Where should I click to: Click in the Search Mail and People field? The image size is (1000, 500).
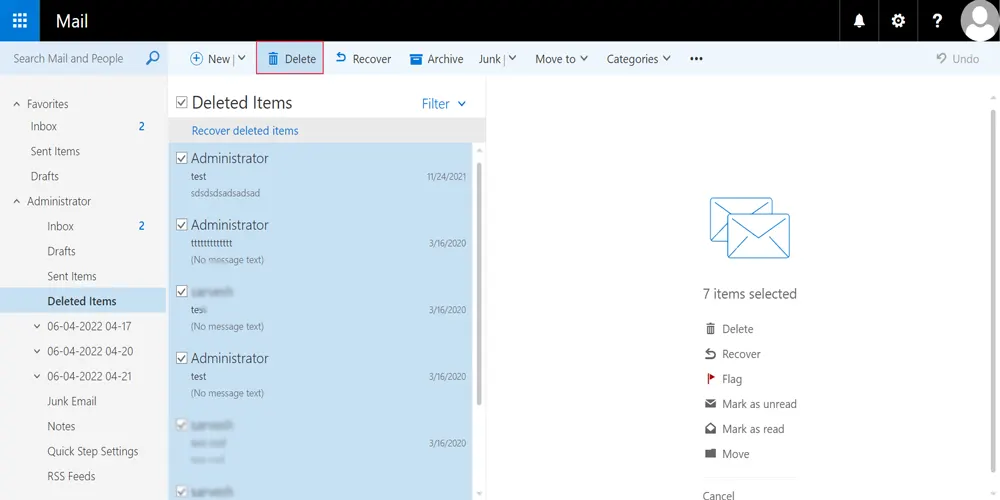pos(70,58)
